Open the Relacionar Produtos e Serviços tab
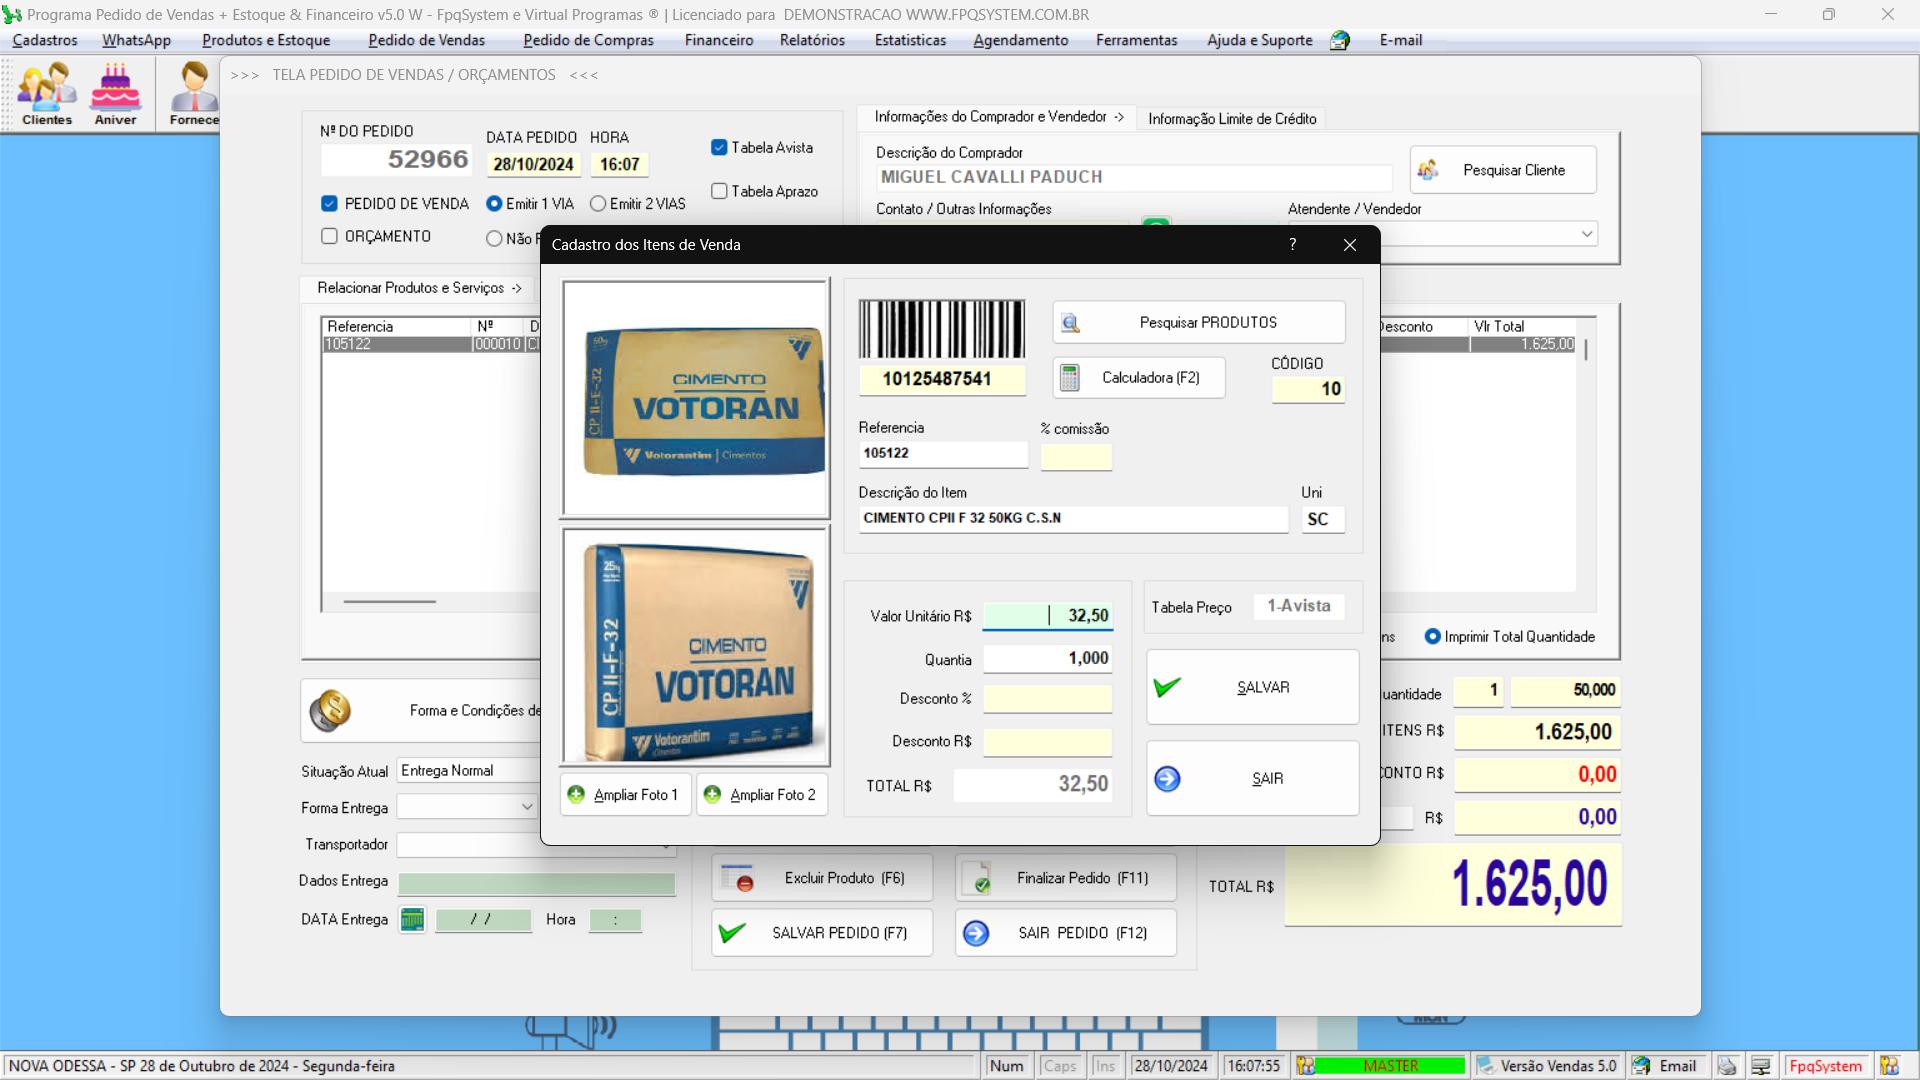This screenshot has height=1080, width=1920. click(419, 288)
